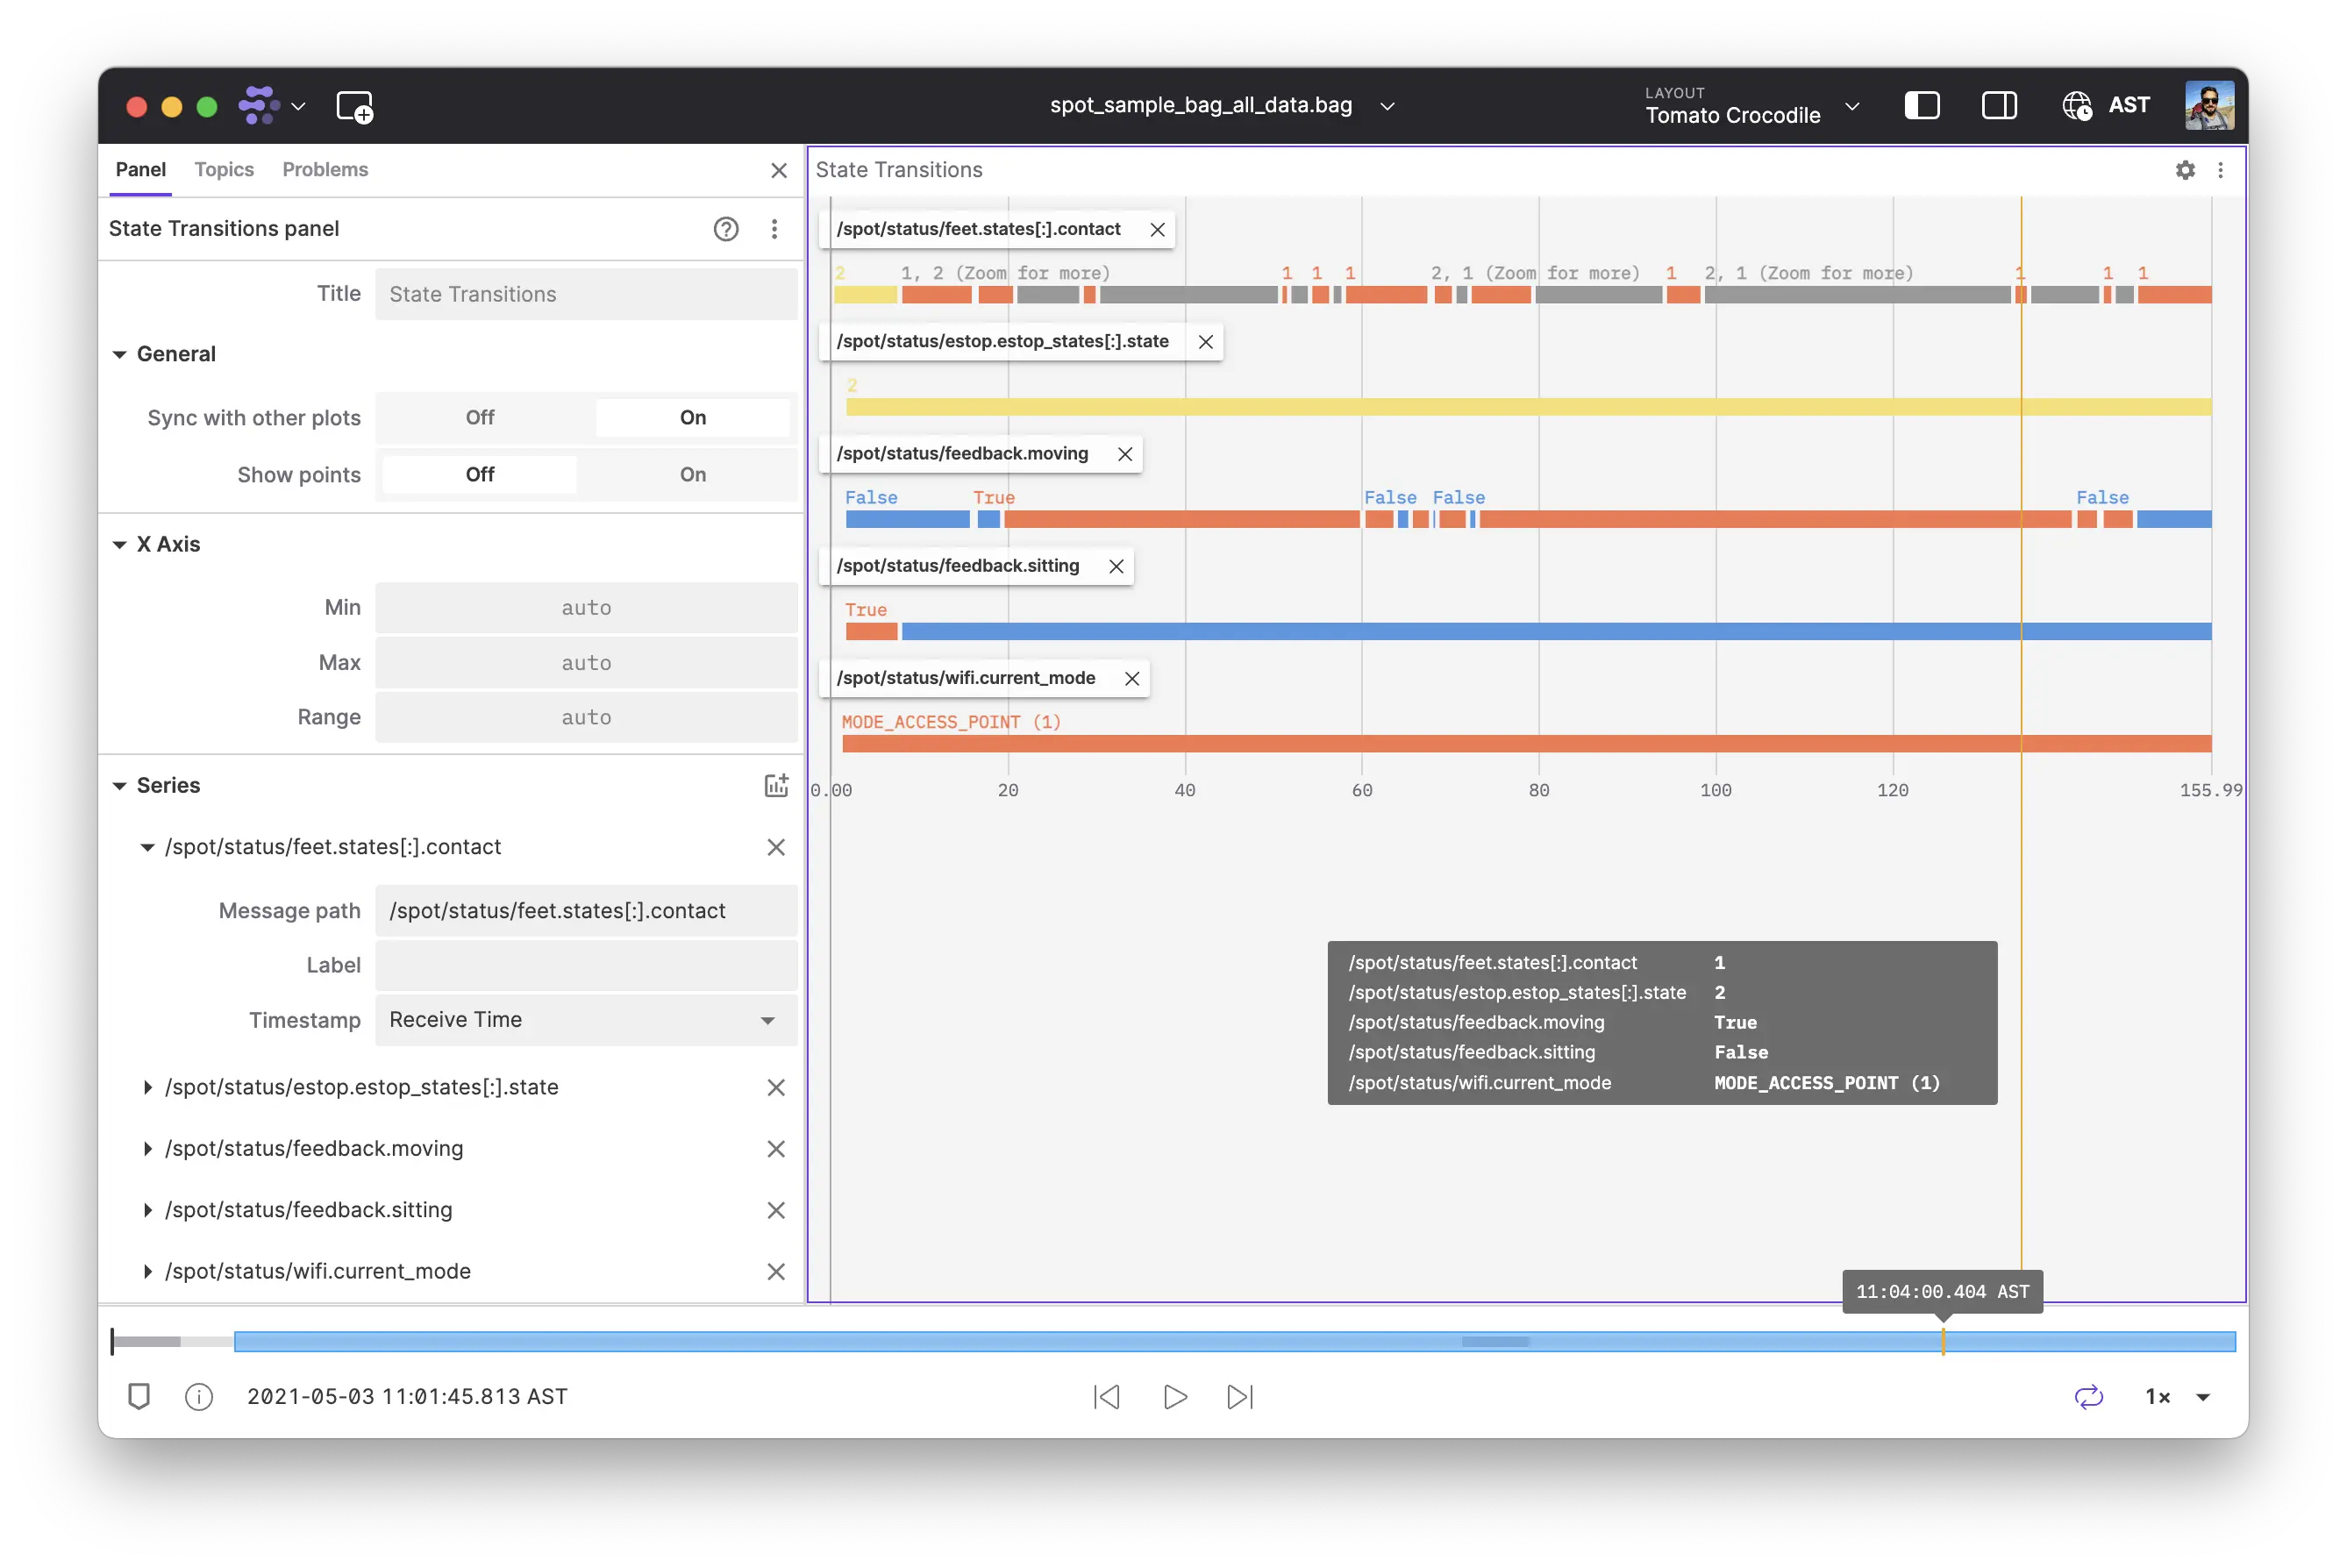This screenshot has height=1568, width=2347.
Task: Switch to the Topics tab
Action: pyautogui.click(x=224, y=170)
